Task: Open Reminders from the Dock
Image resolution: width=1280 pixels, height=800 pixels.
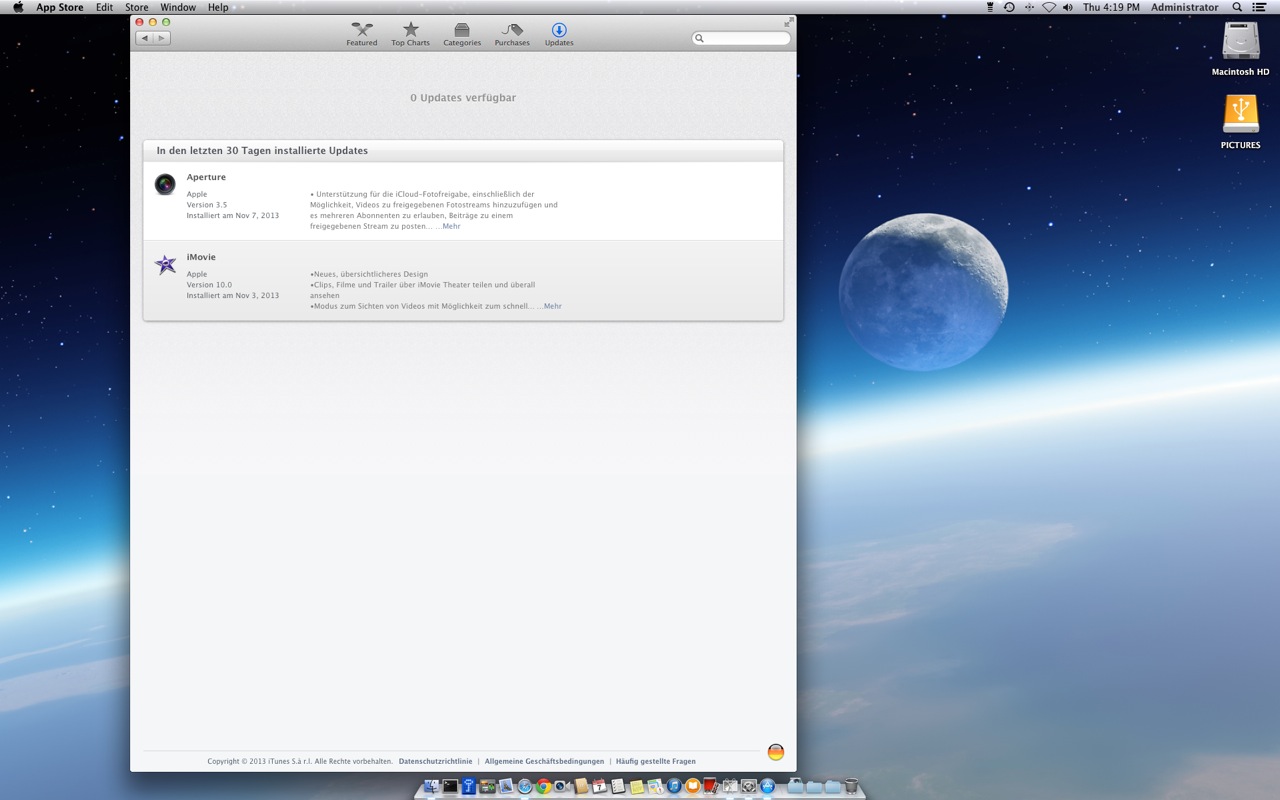Action: 618,786
